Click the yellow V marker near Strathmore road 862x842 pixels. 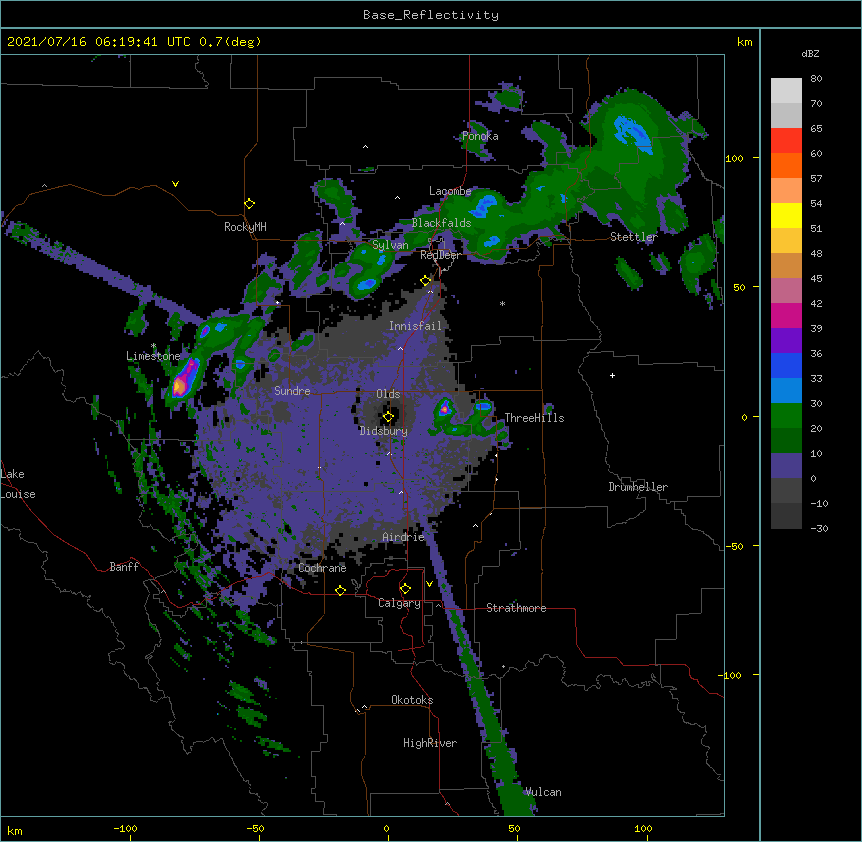coord(429,584)
